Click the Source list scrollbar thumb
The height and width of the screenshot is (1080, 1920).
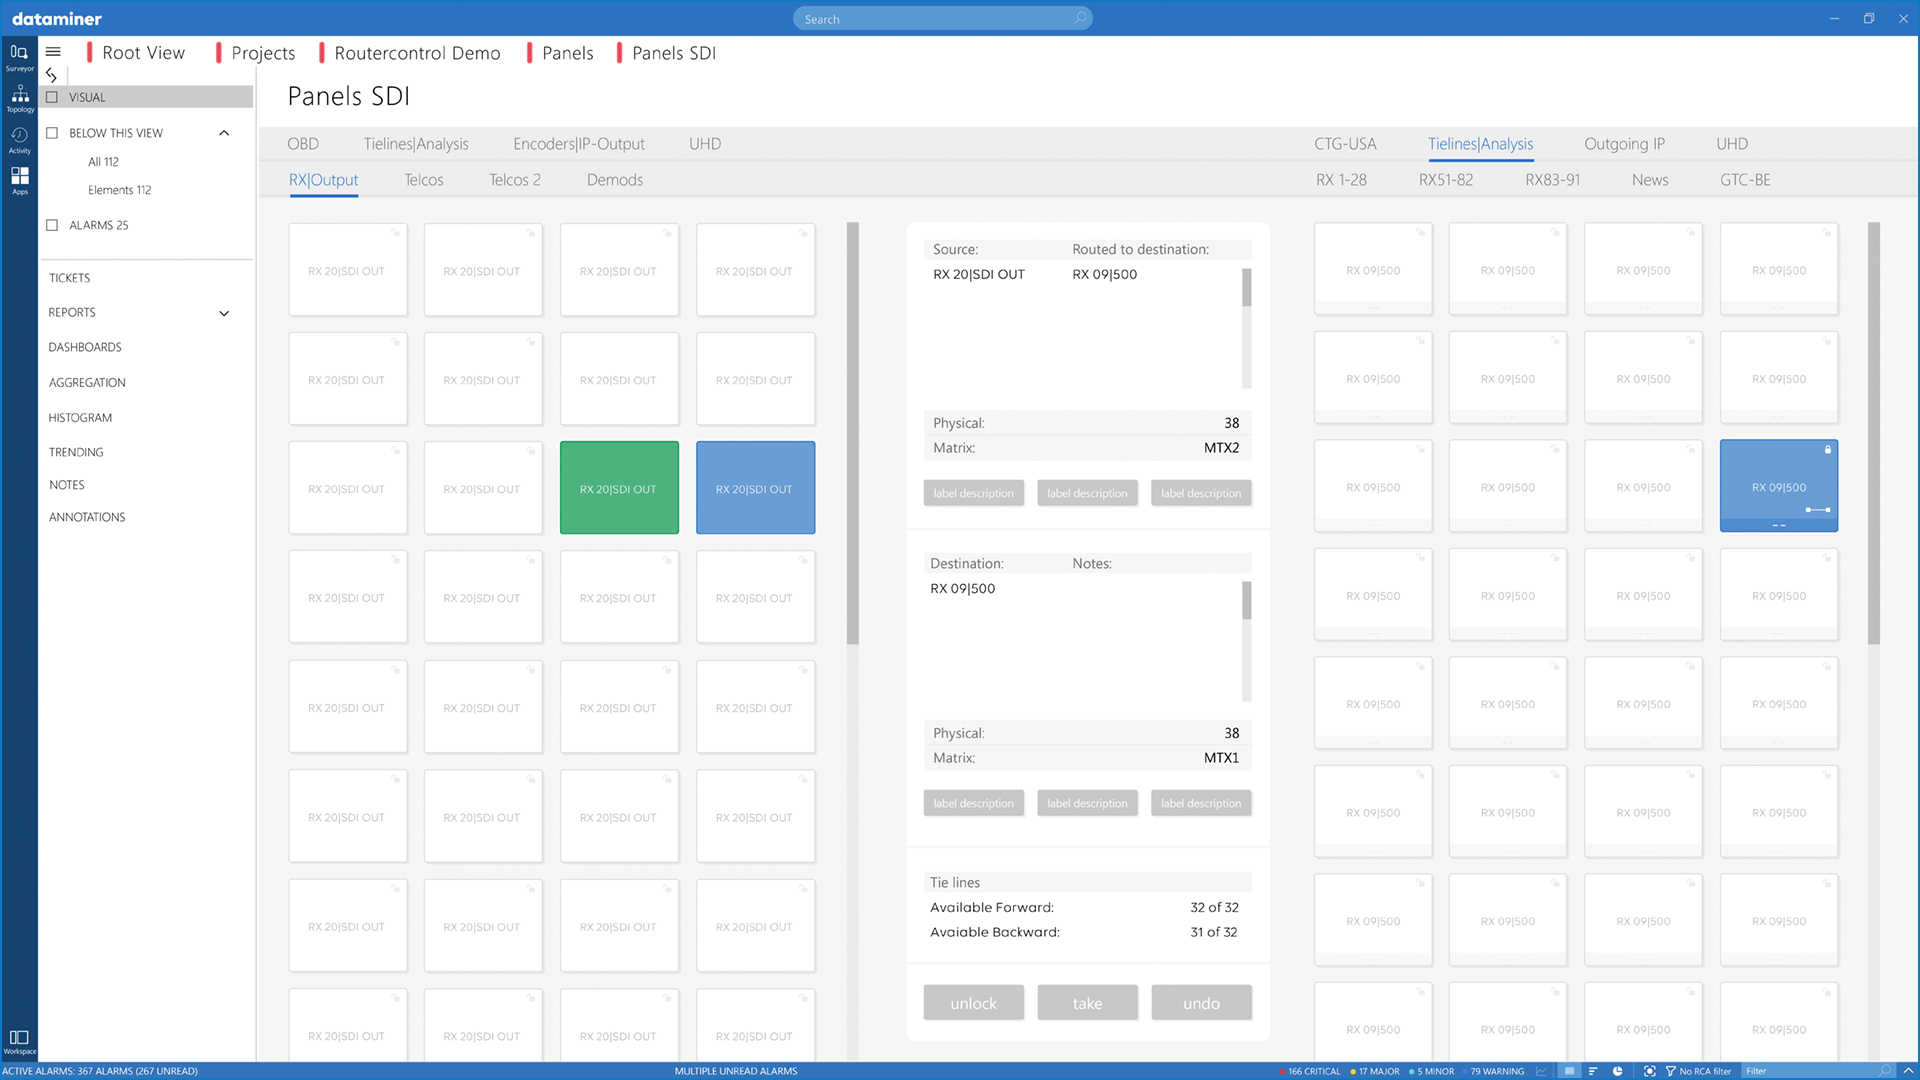[x=1246, y=288]
